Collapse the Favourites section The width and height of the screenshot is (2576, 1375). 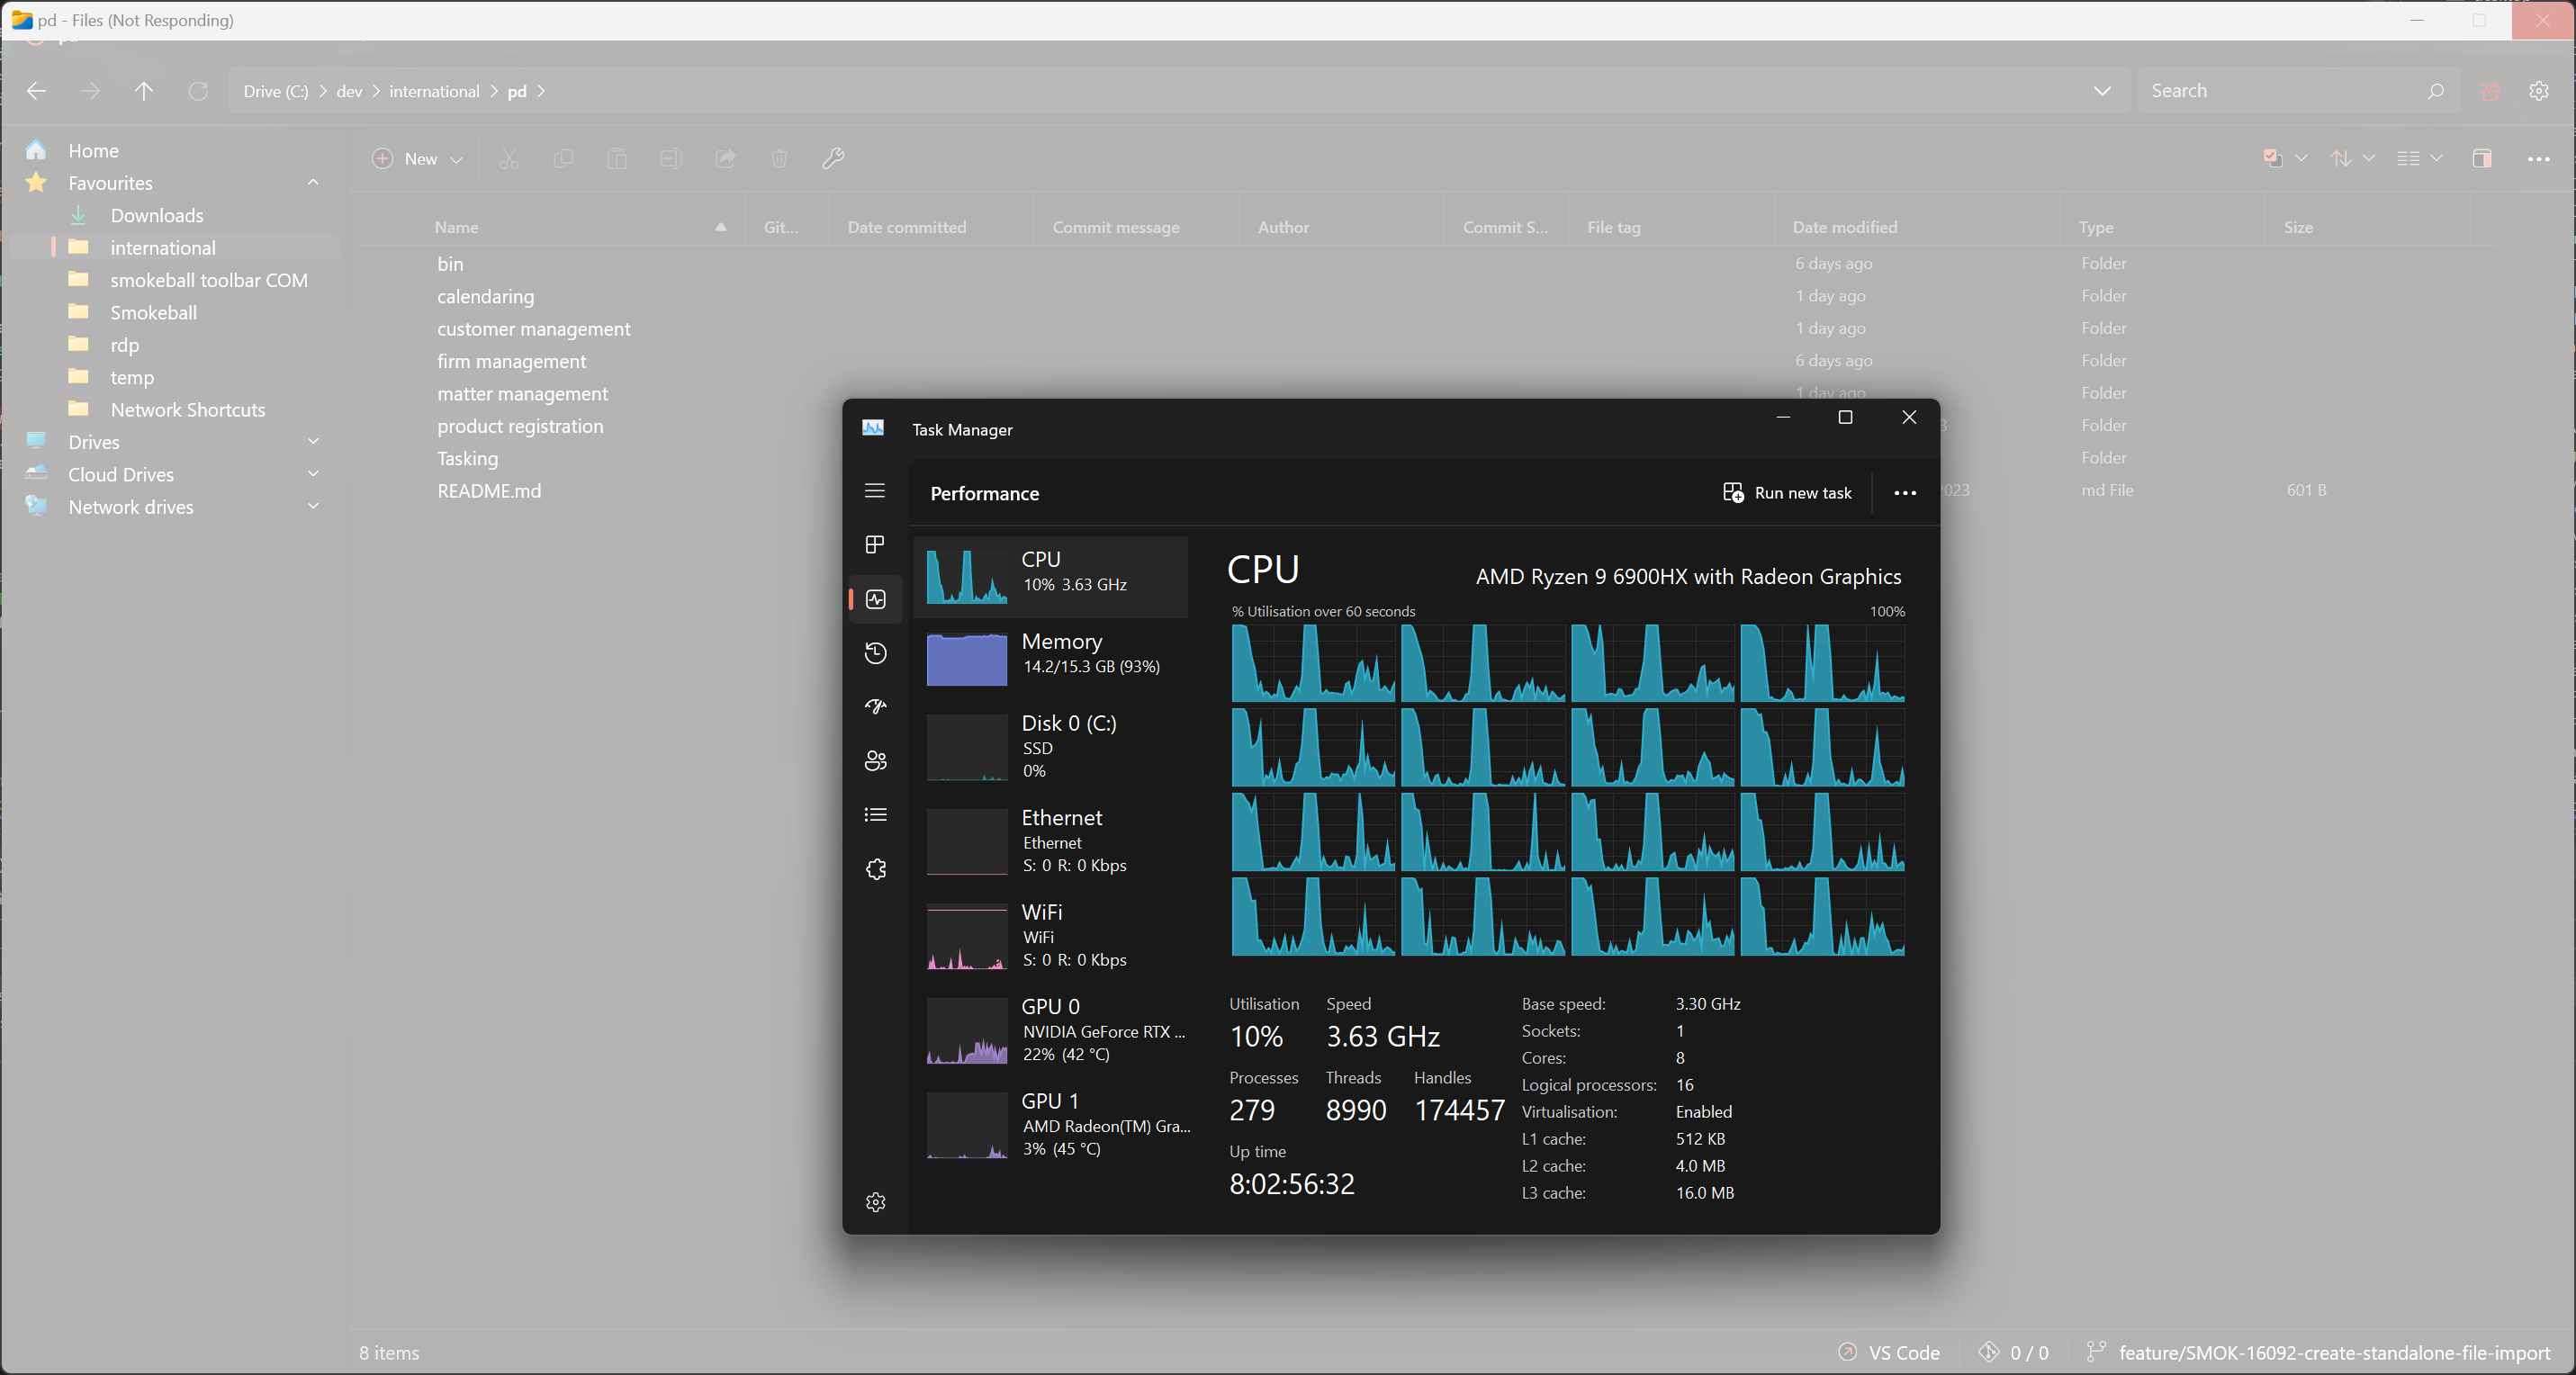click(x=313, y=182)
